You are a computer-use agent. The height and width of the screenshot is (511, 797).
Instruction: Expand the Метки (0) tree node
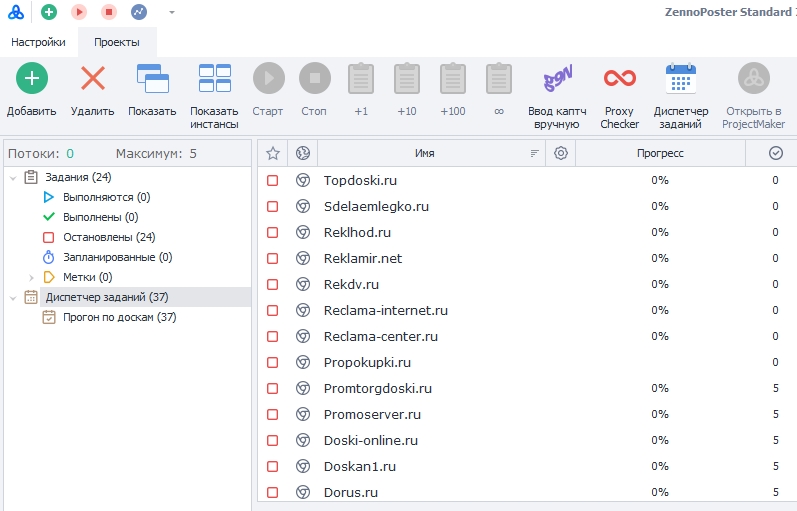click(x=32, y=278)
